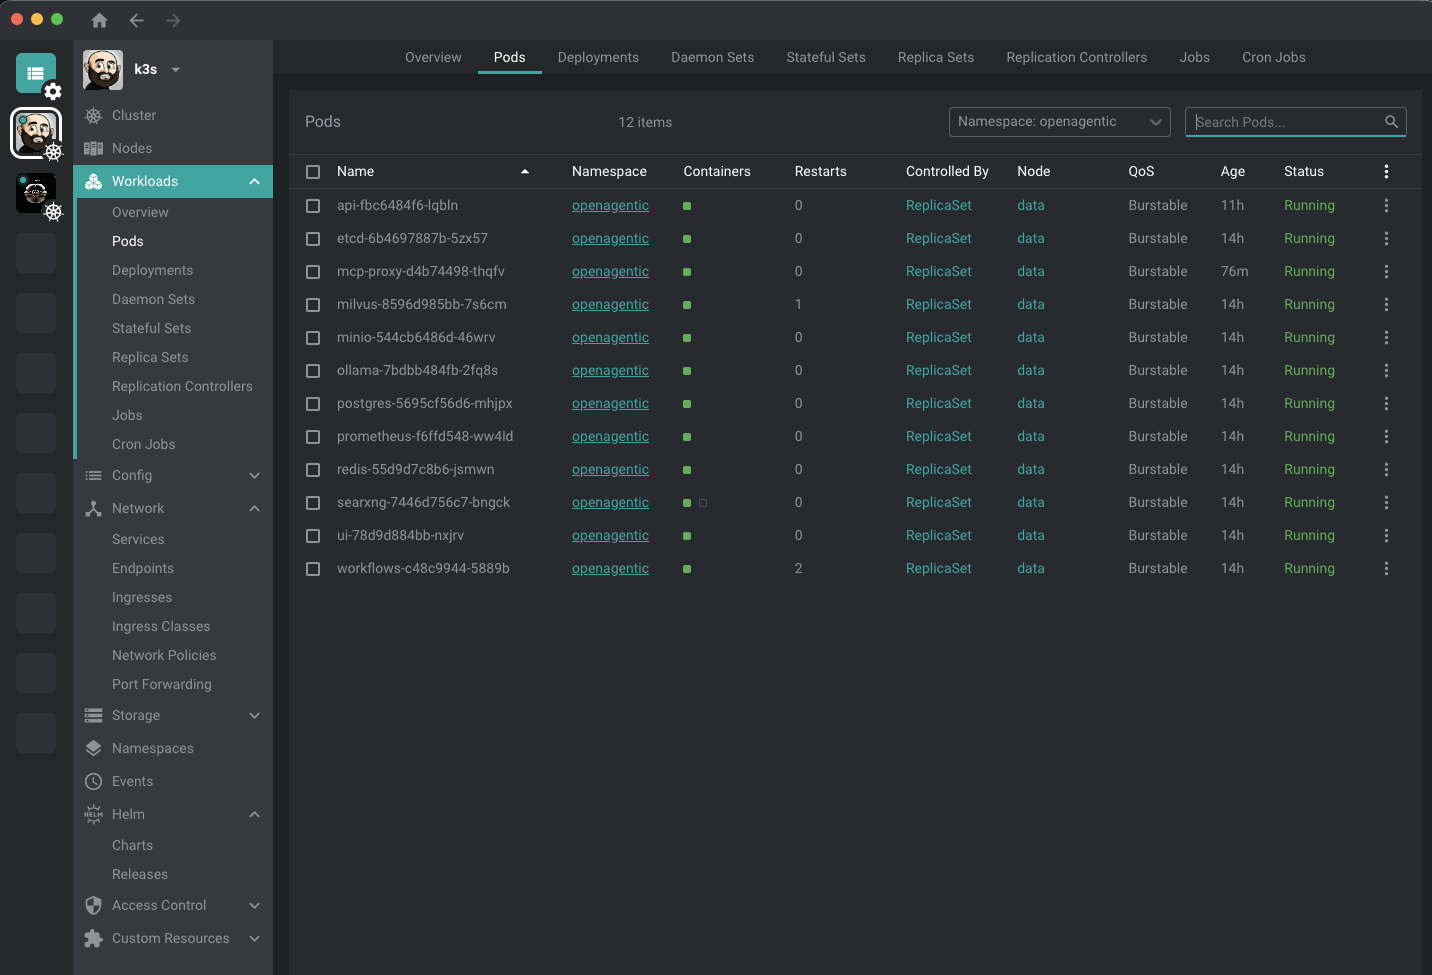Sort table by Age column header
The image size is (1432, 975).
pyautogui.click(x=1233, y=171)
